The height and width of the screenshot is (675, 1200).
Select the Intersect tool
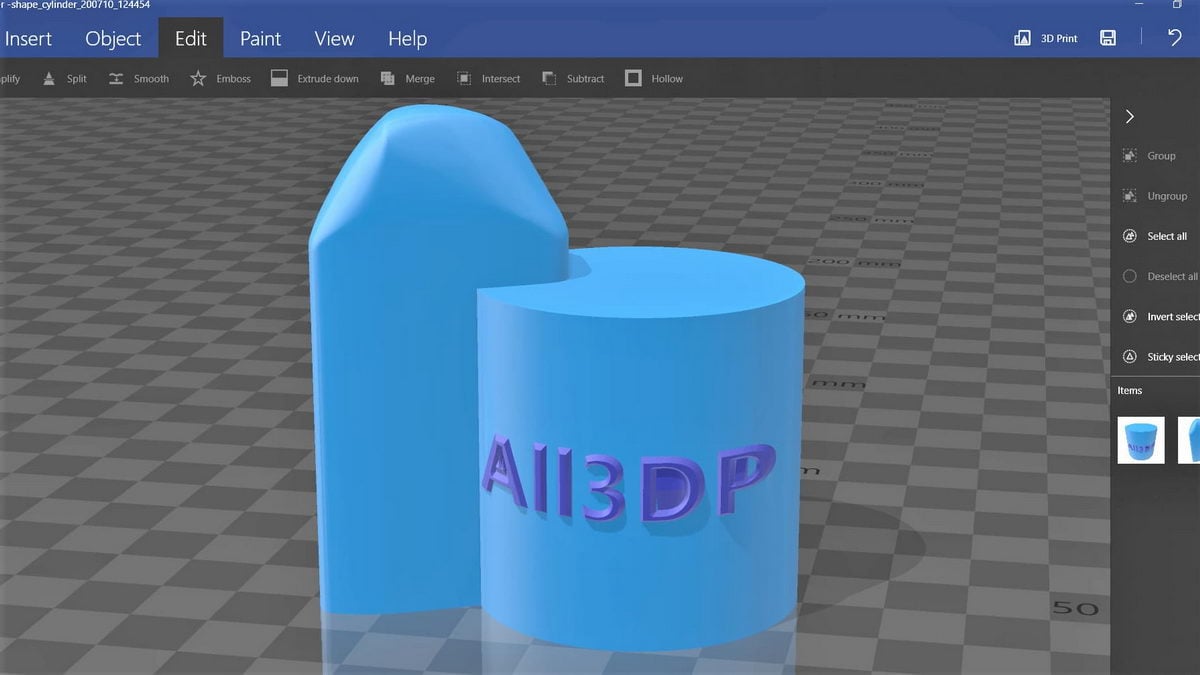point(488,78)
